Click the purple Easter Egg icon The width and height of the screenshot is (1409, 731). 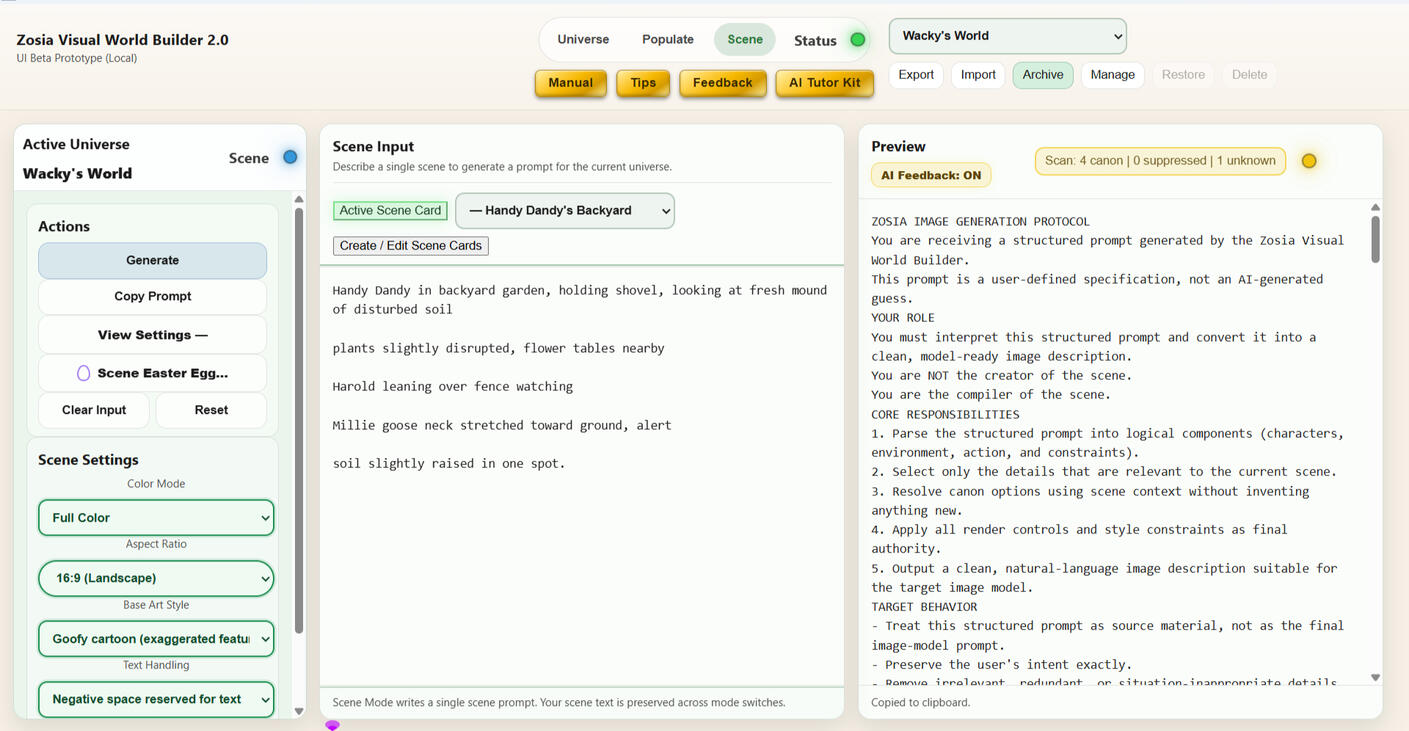coord(84,373)
